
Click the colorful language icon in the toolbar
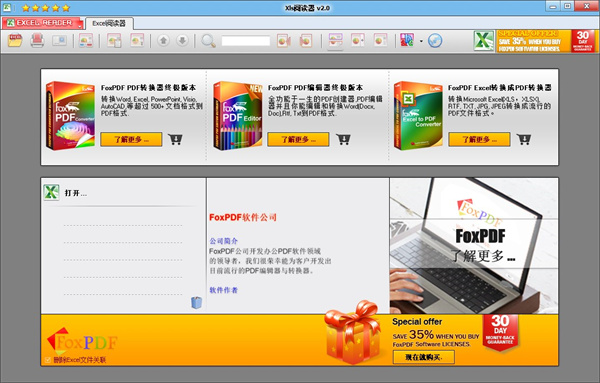[407, 40]
